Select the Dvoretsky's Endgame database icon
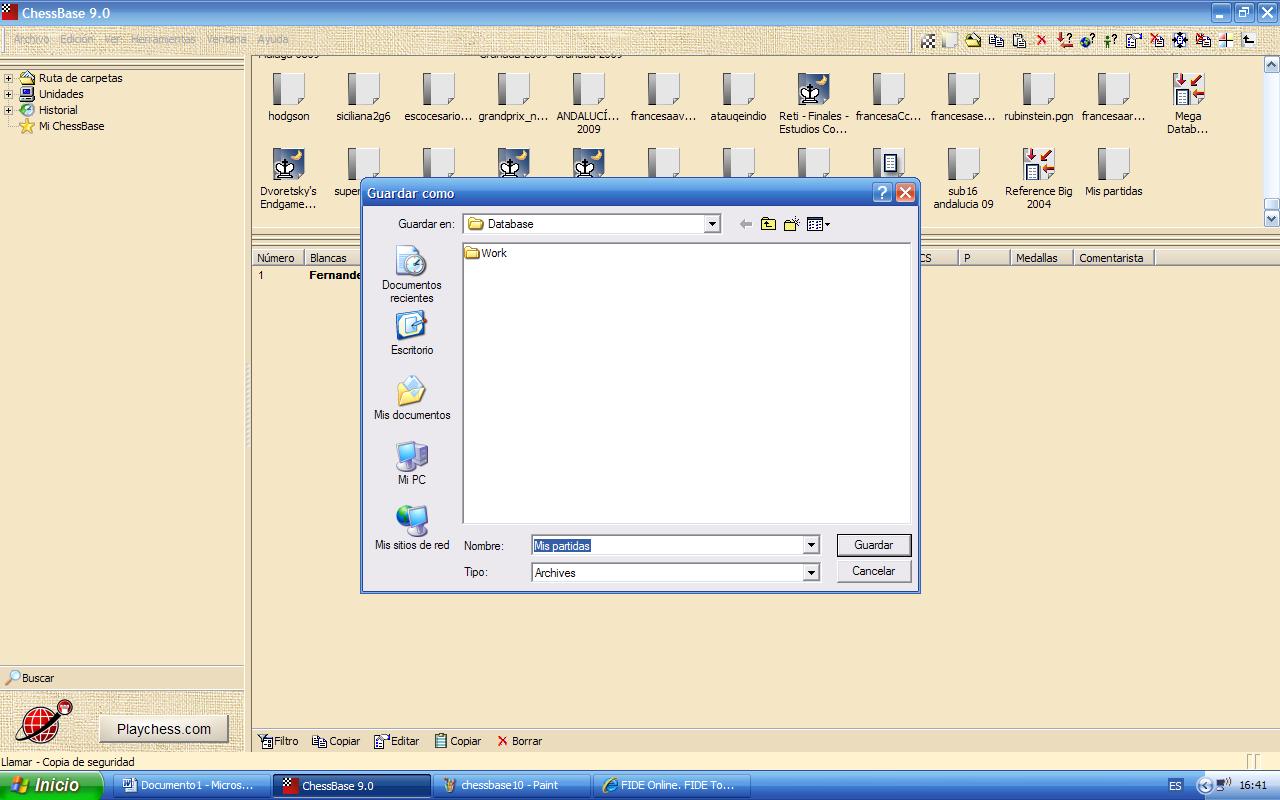The width and height of the screenshot is (1280, 800). tap(288, 164)
